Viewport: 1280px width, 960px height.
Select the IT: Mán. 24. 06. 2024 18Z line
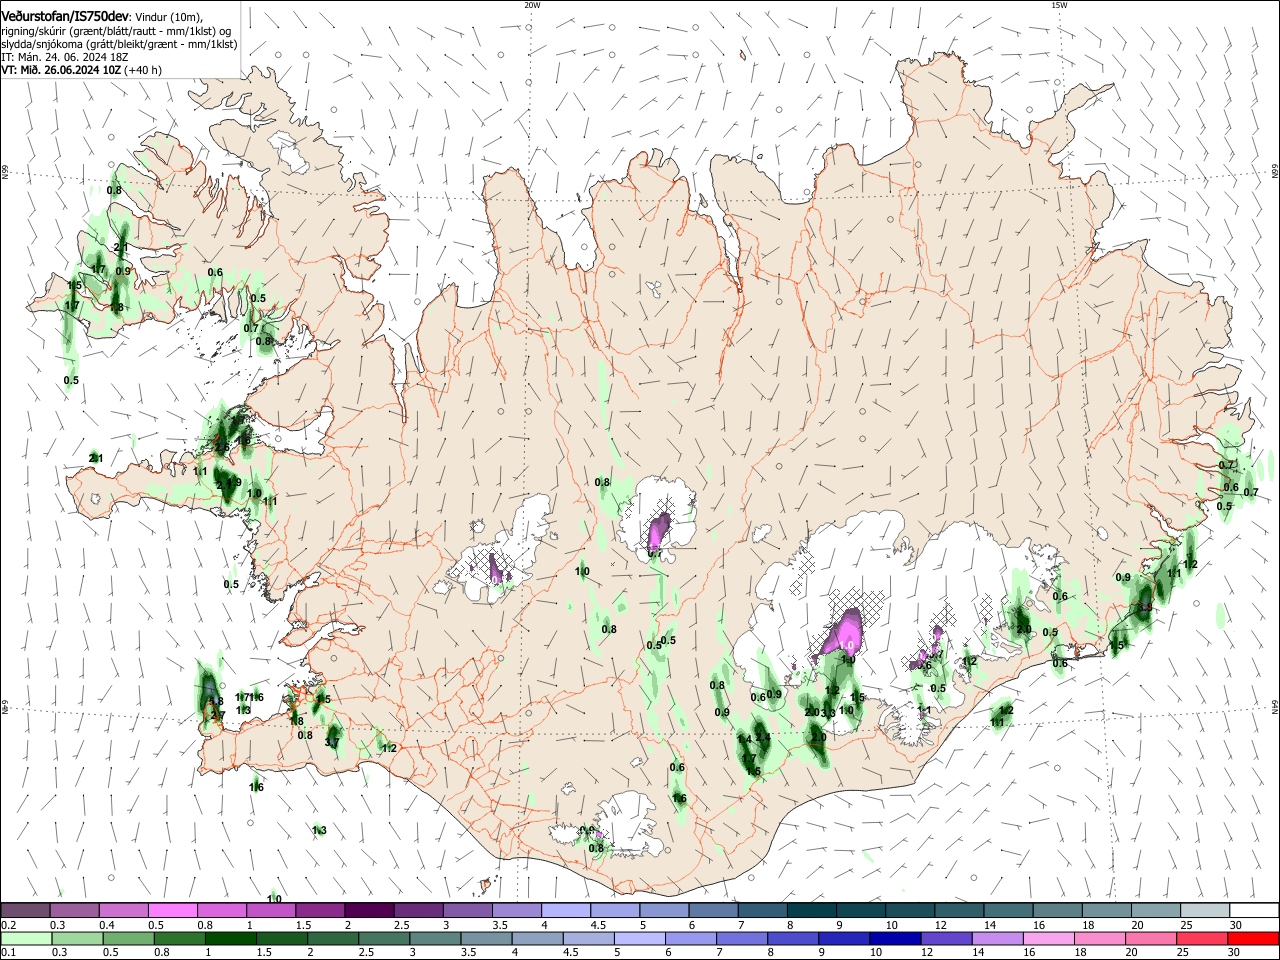click(65, 58)
